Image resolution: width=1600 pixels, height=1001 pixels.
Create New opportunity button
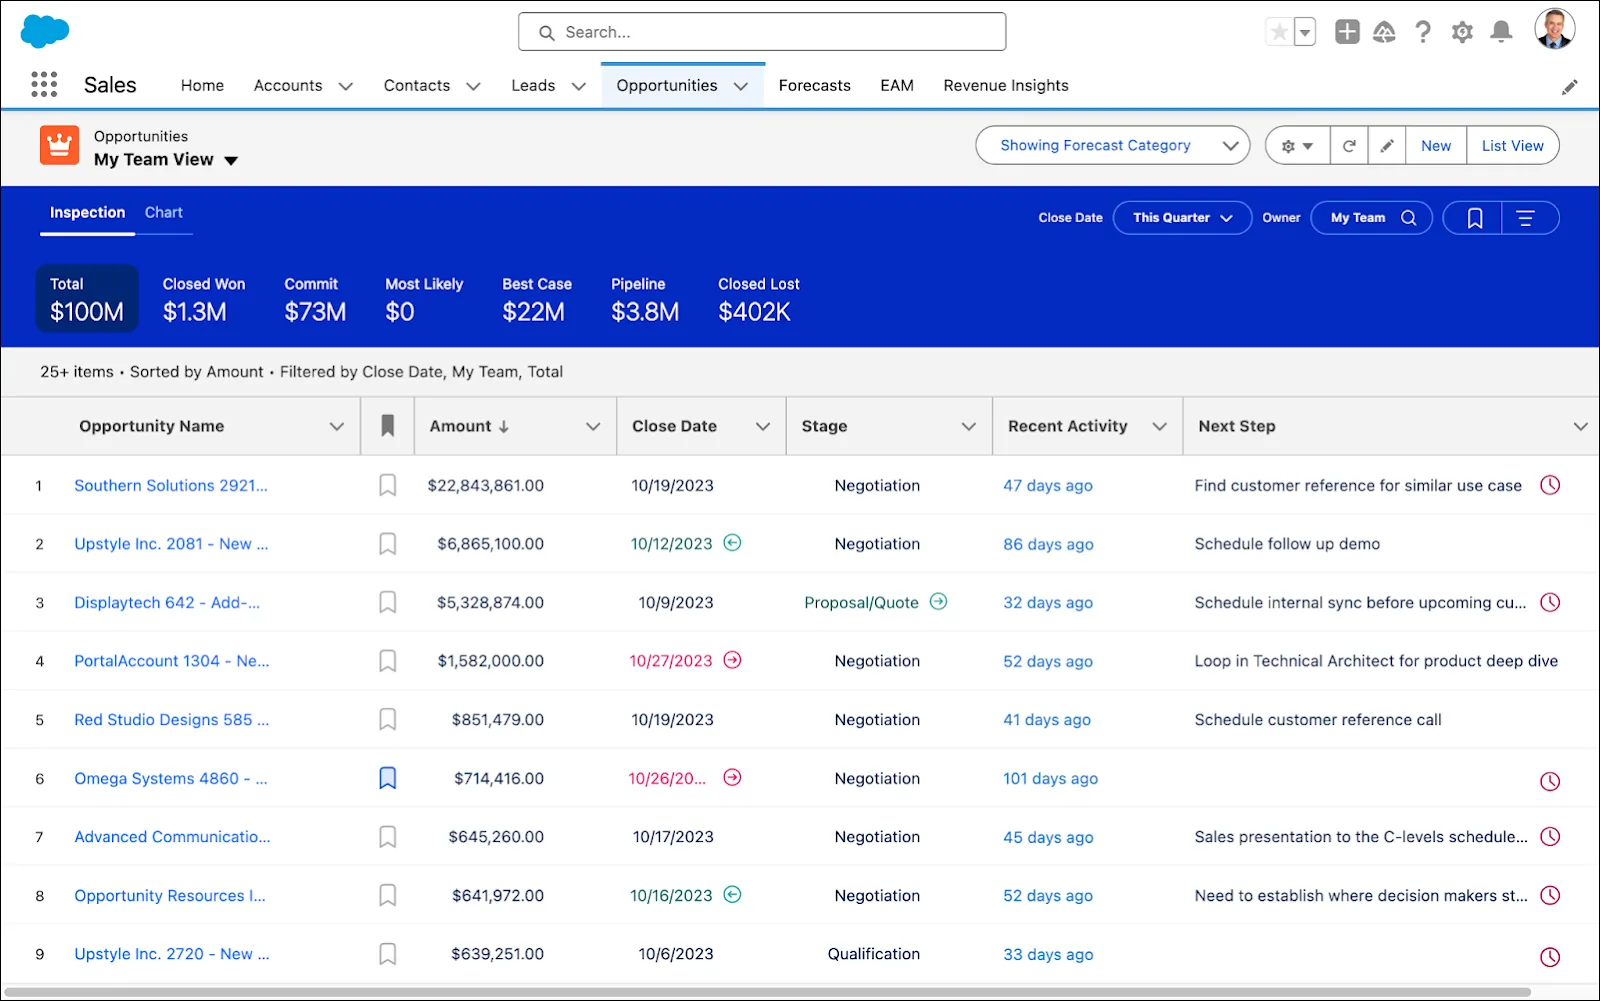click(1436, 146)
